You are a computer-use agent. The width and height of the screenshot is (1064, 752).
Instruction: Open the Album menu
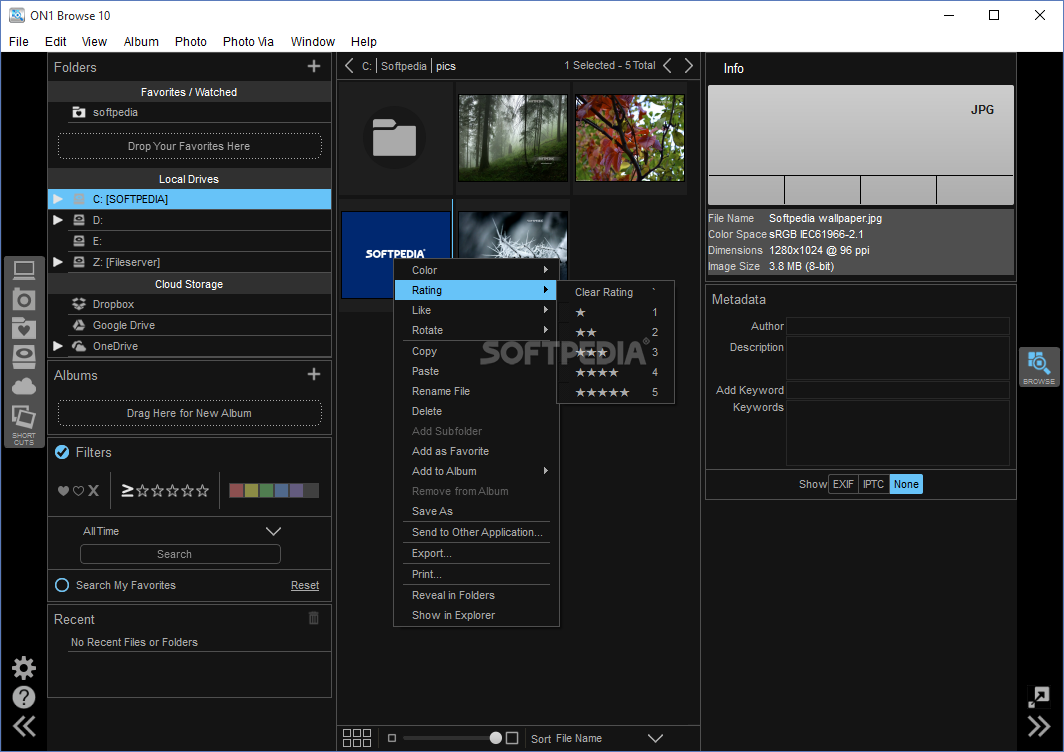coord(141,41)
